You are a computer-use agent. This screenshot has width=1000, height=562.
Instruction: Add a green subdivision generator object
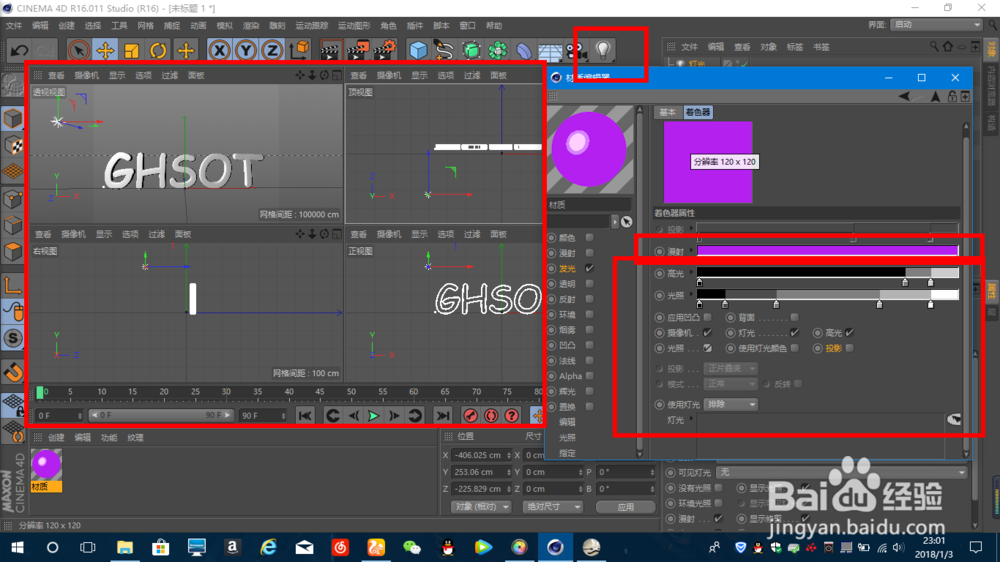click(471, 50)
